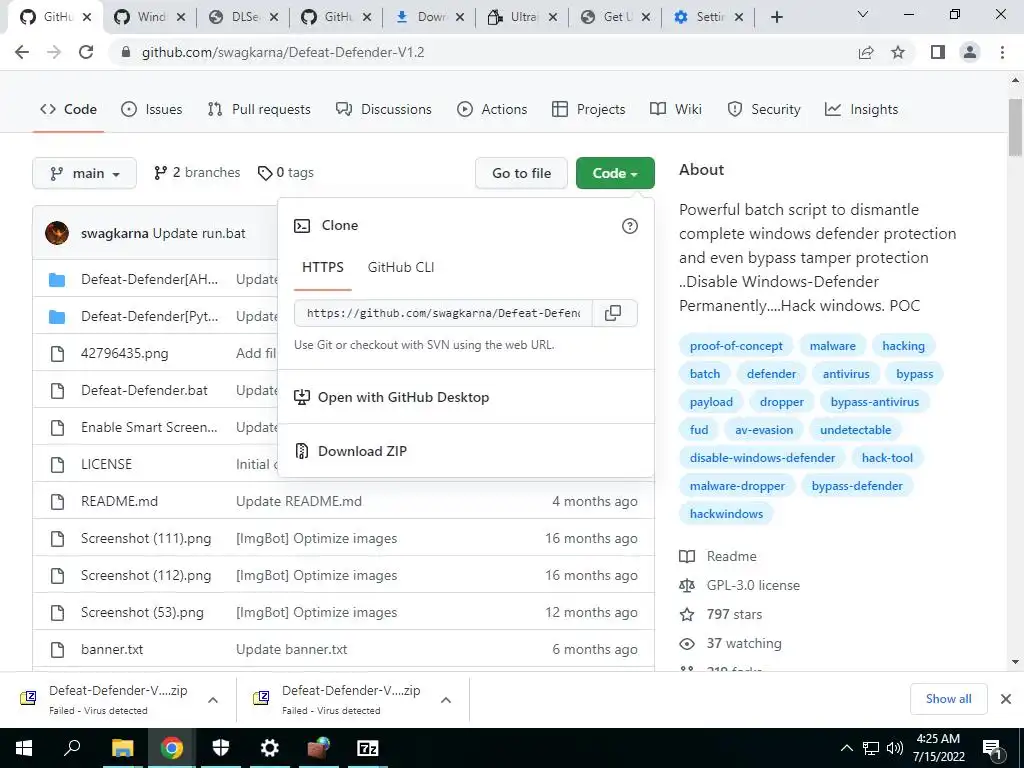The width and height of the screenshot is (1024, 768).
Task: Open the 0 tags link
Action: tap(286, 172)
